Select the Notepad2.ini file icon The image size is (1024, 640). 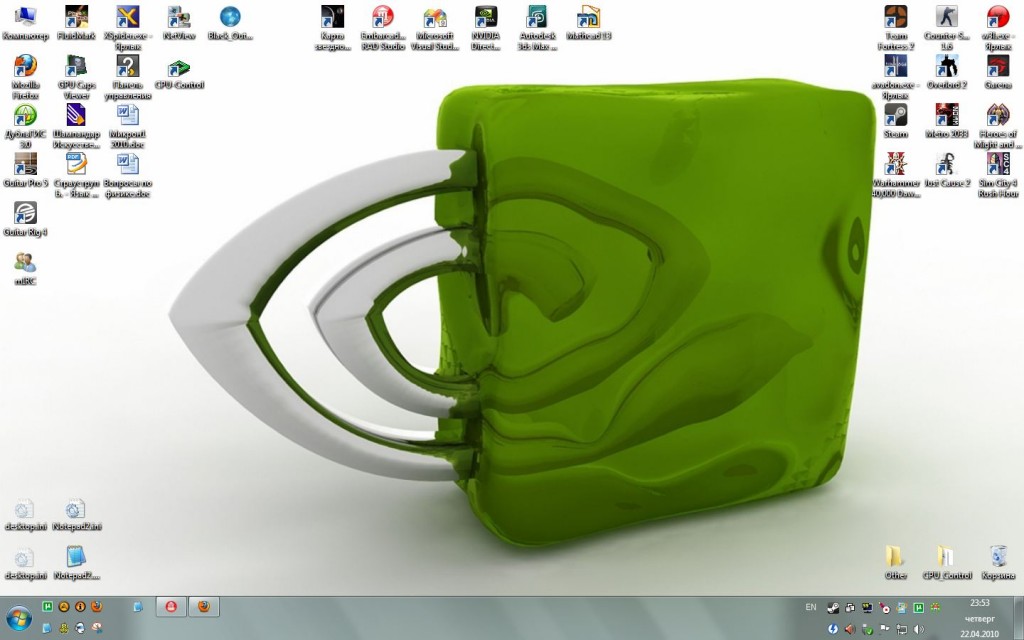[76, 515]
